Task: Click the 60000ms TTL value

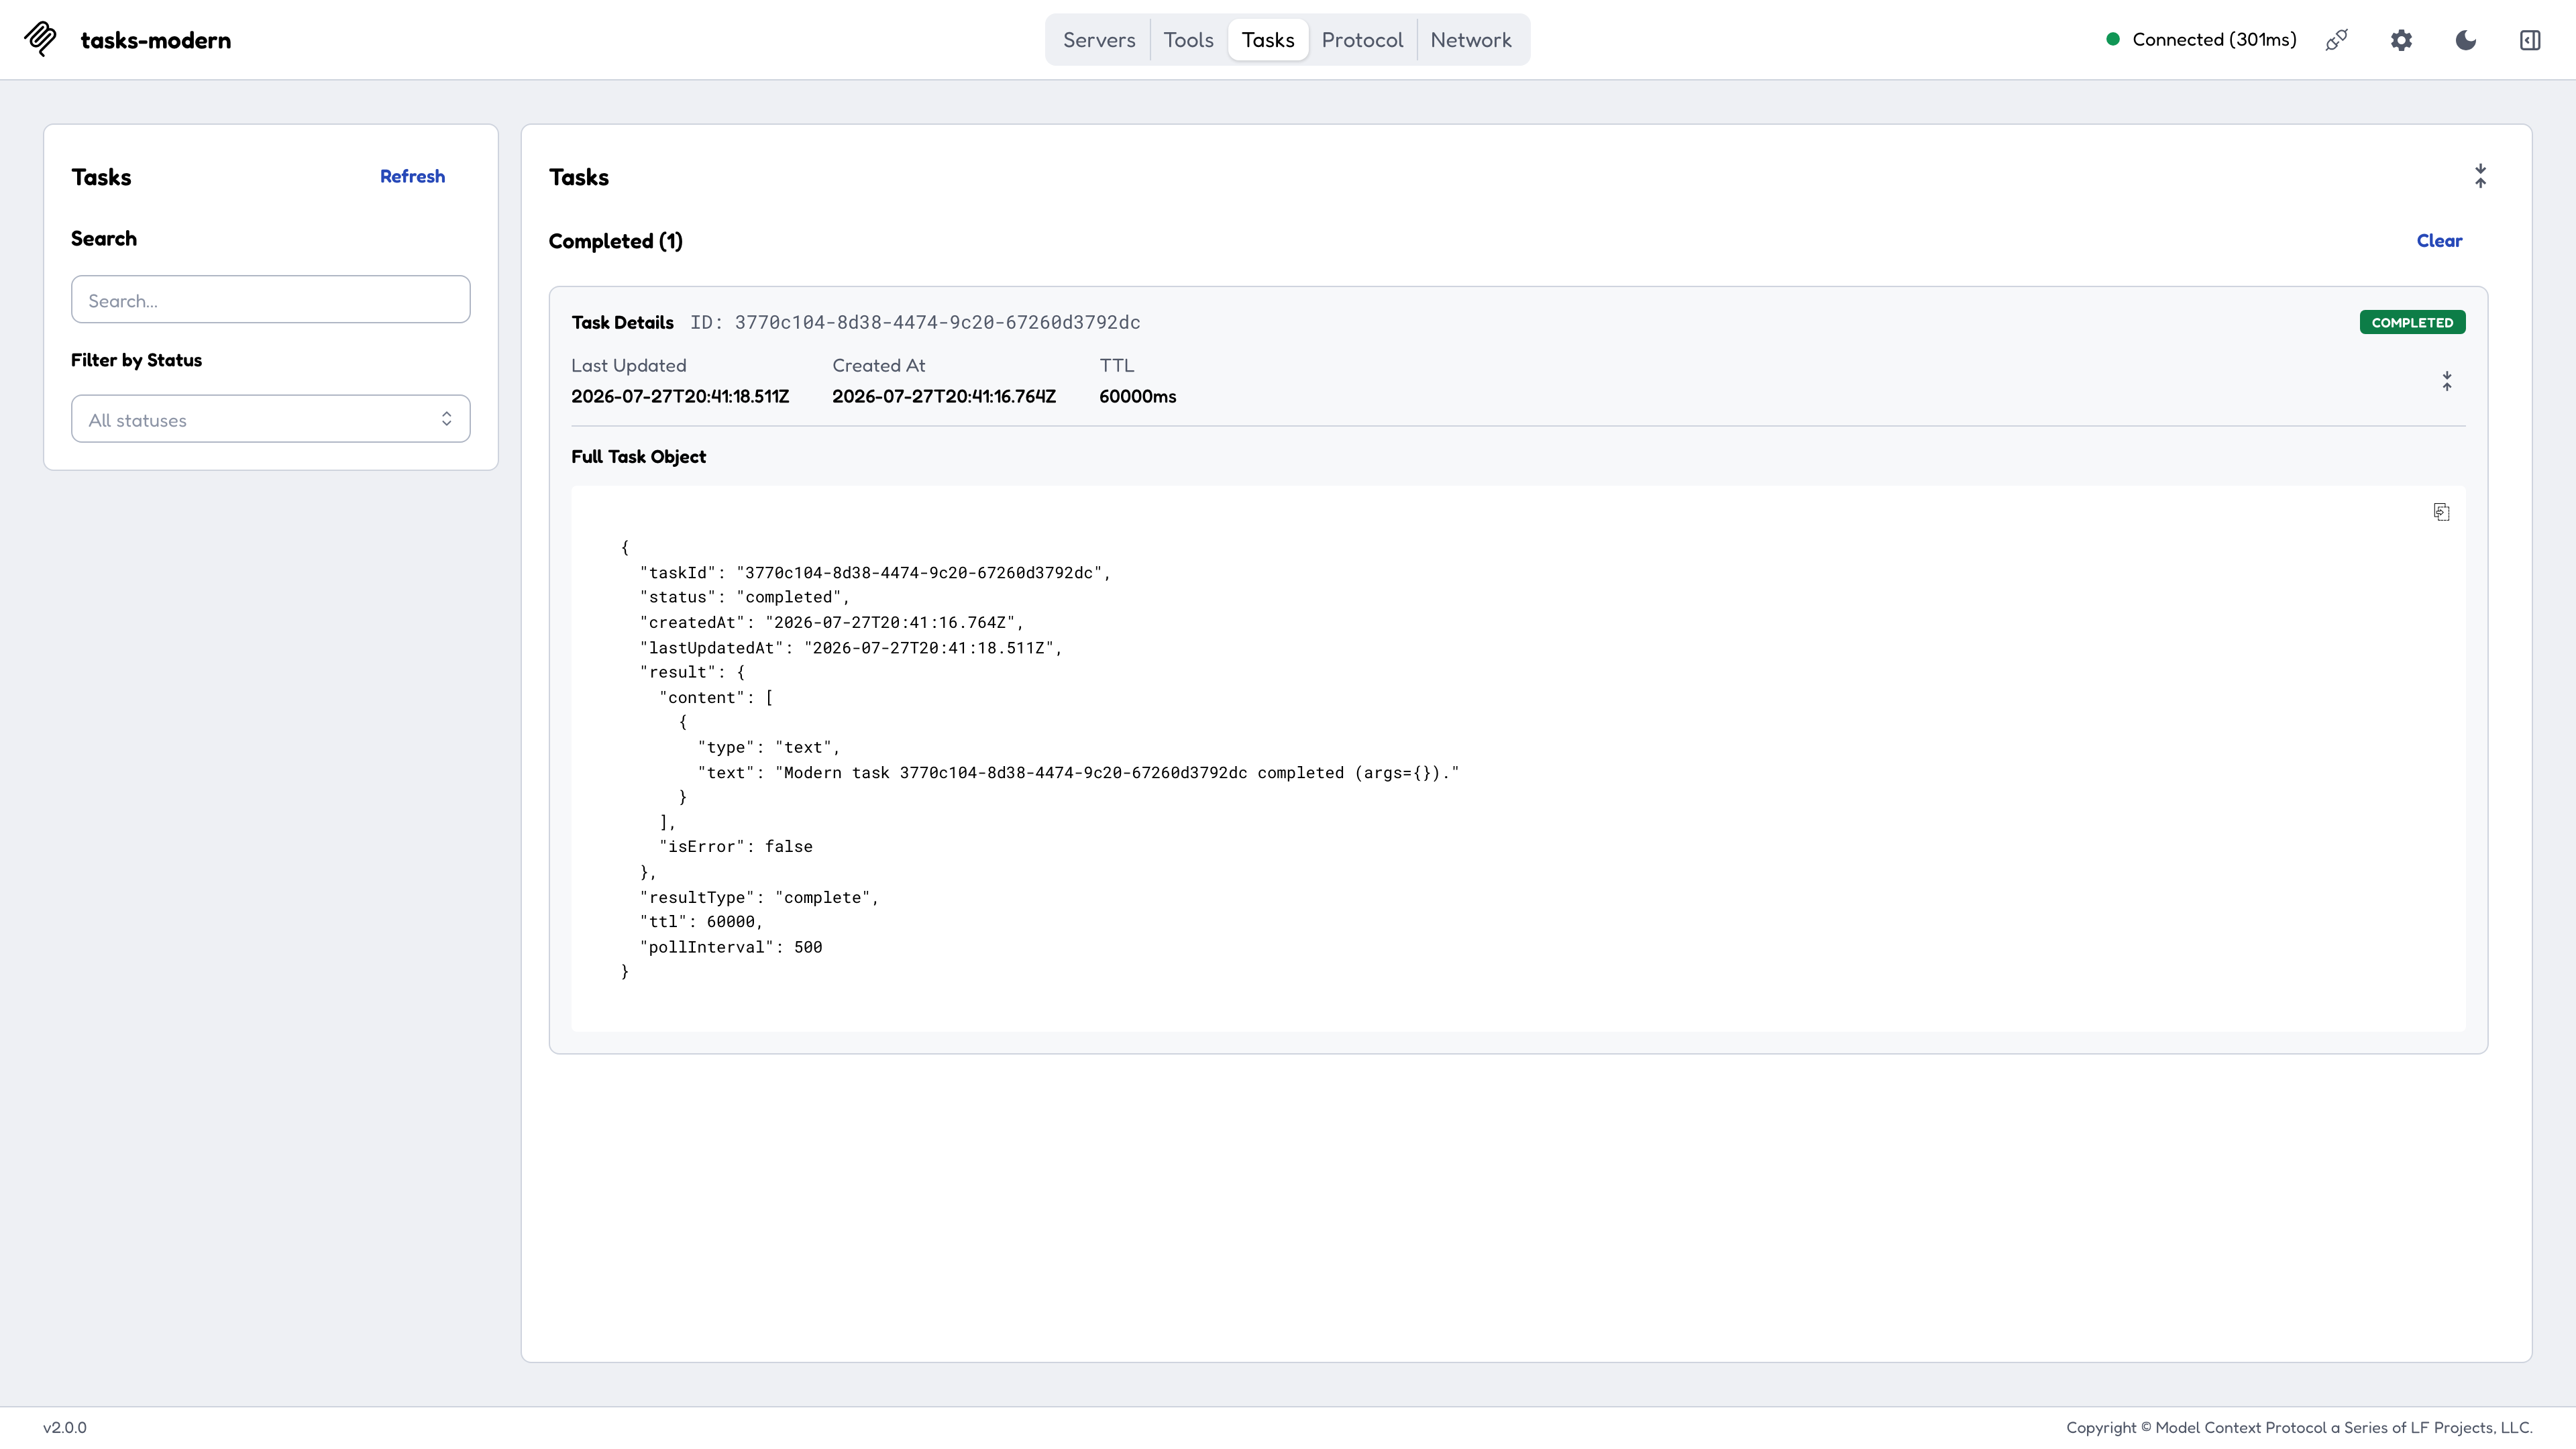Action: [1137, 397]
